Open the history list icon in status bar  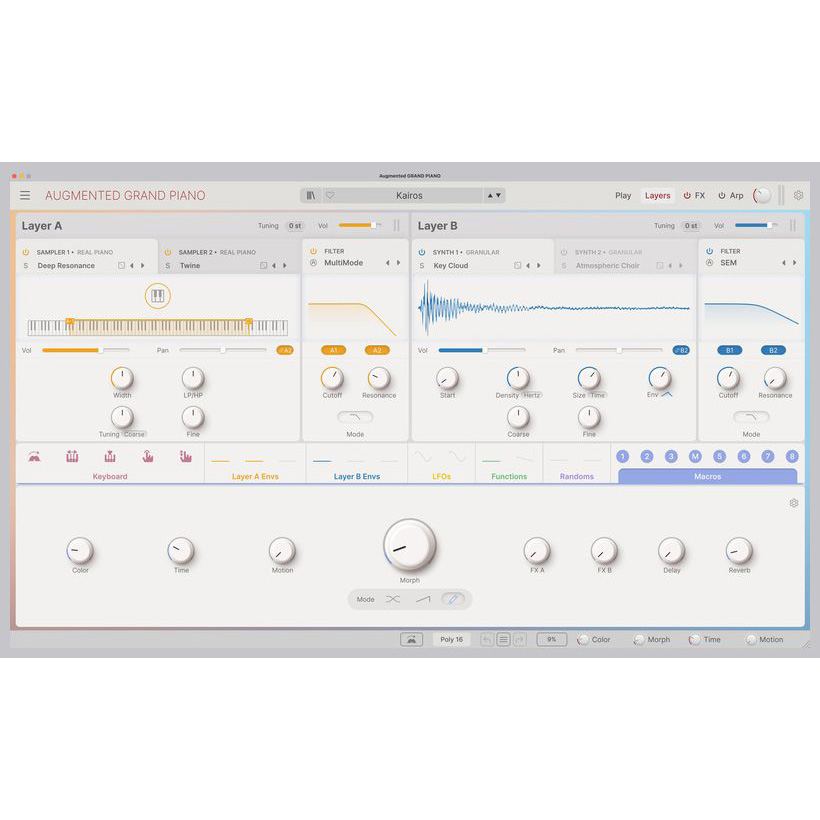[503, 639]
